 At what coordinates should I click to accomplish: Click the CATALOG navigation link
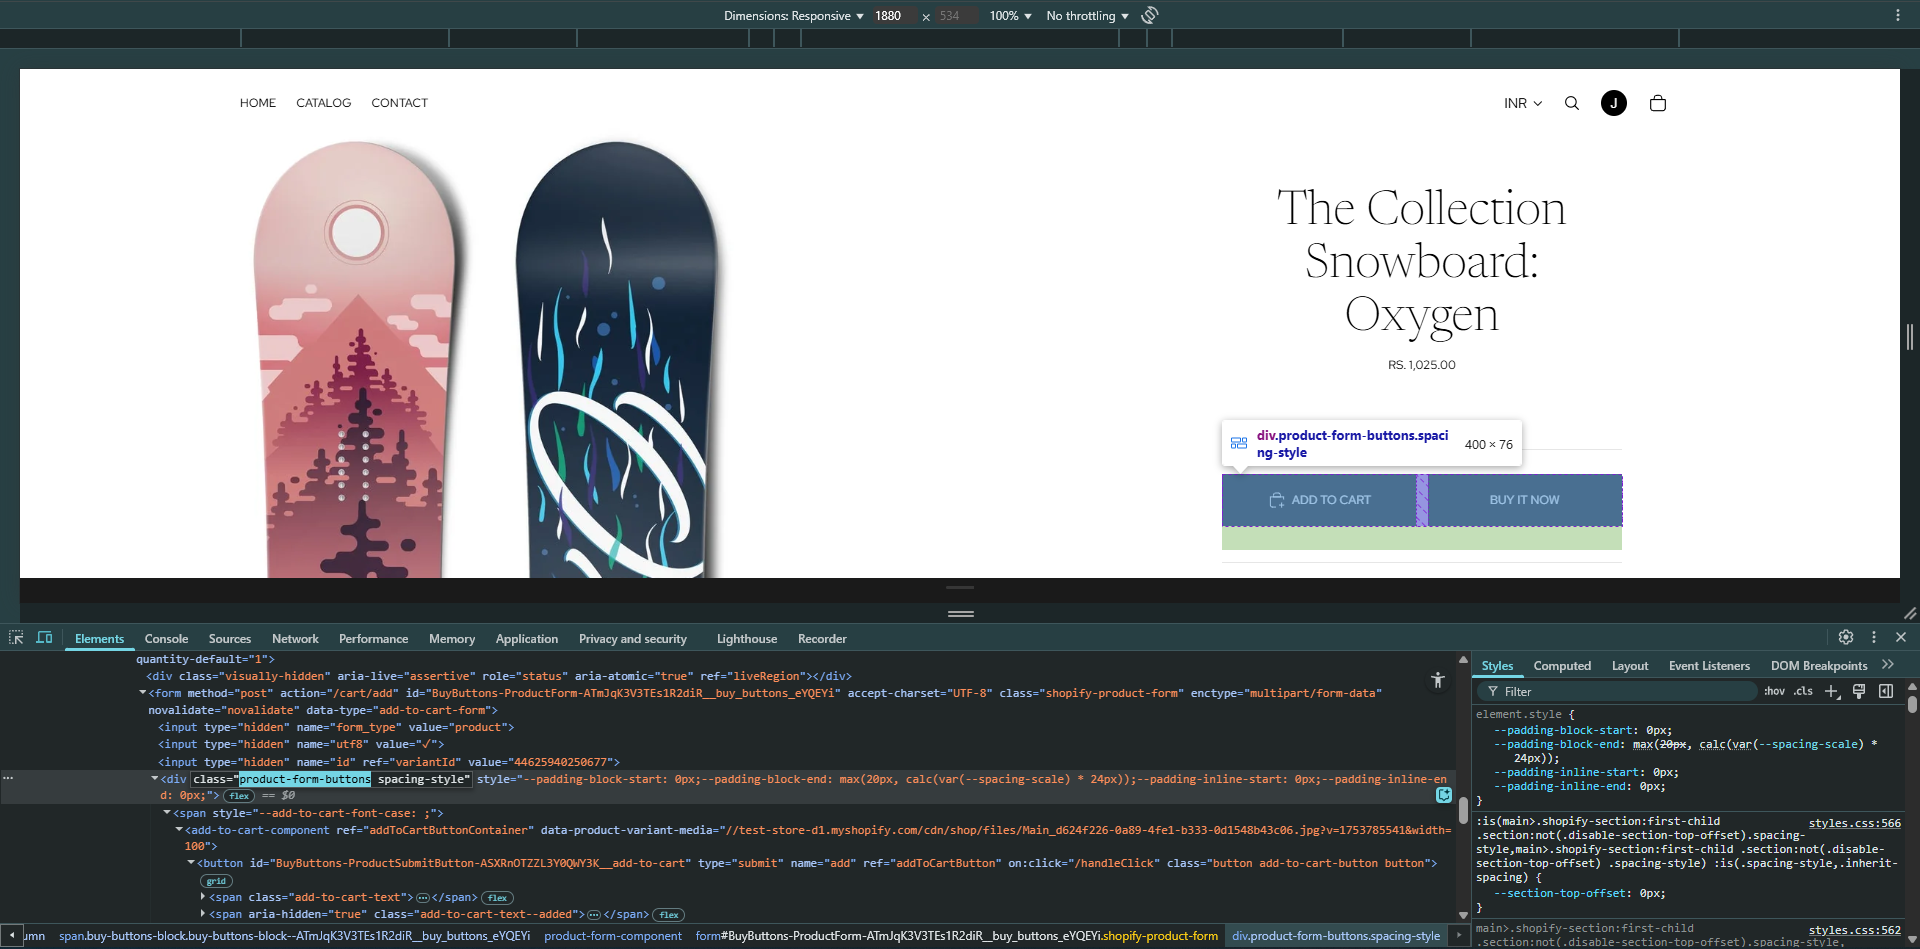tap(323, 103)
